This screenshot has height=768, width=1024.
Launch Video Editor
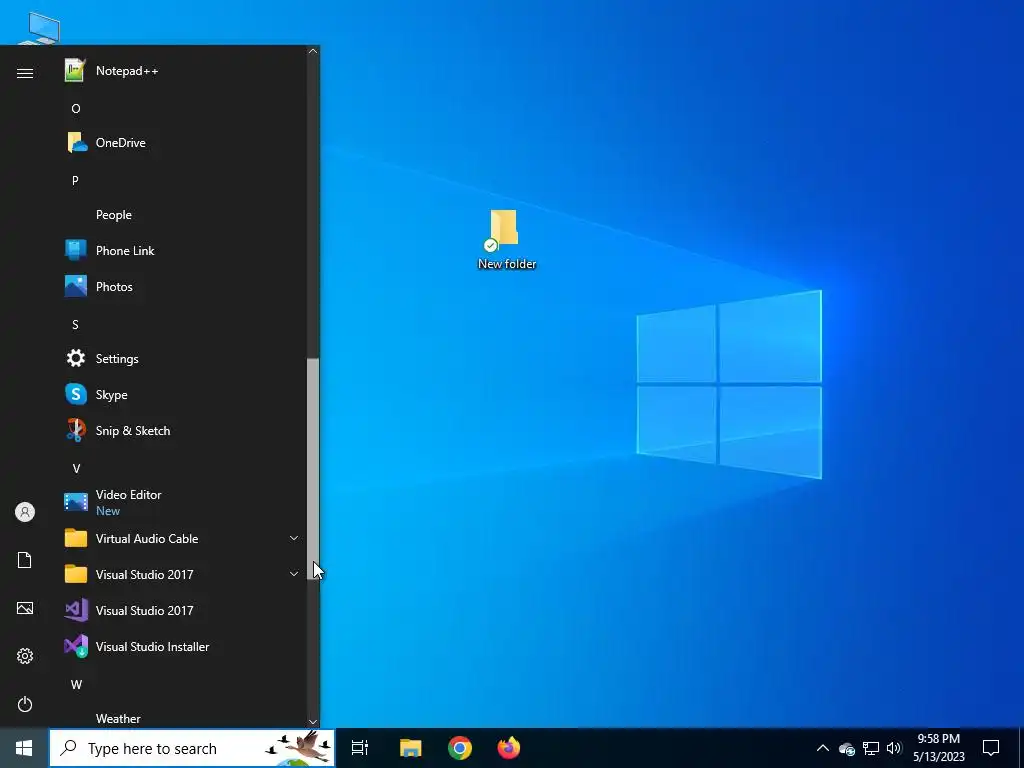pos(183,502)
